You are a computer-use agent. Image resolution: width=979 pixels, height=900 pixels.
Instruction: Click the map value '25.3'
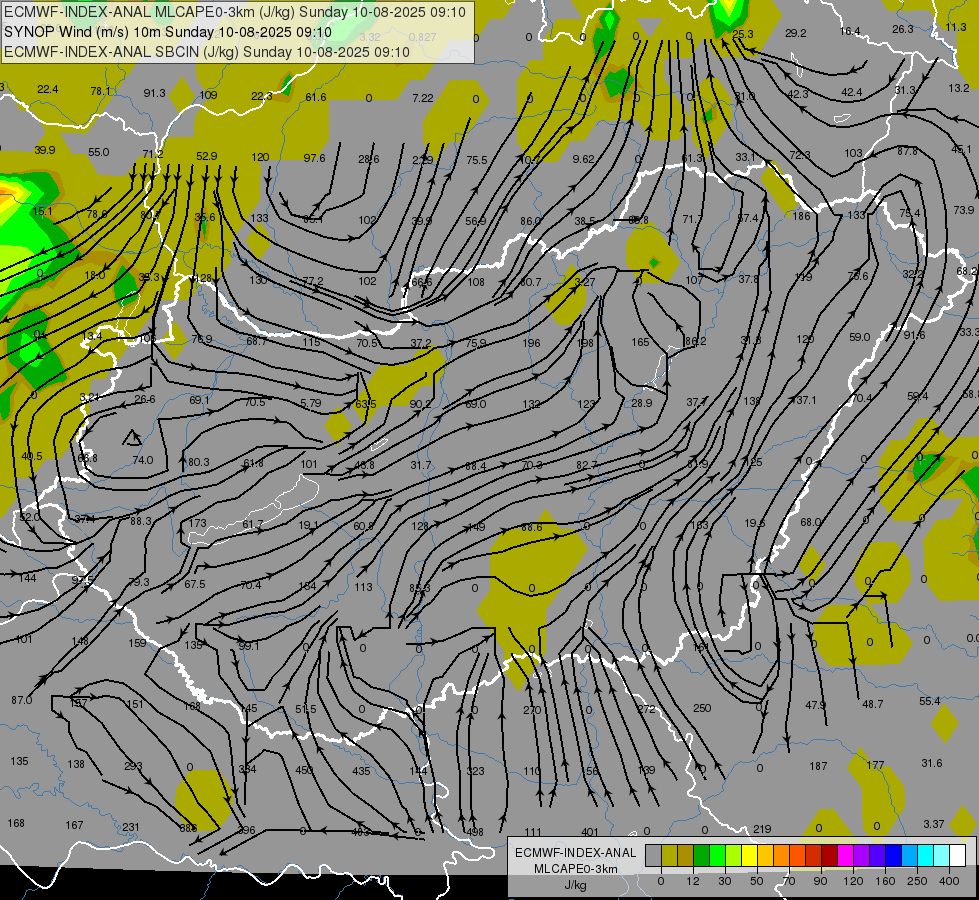[x=743, y=34]
